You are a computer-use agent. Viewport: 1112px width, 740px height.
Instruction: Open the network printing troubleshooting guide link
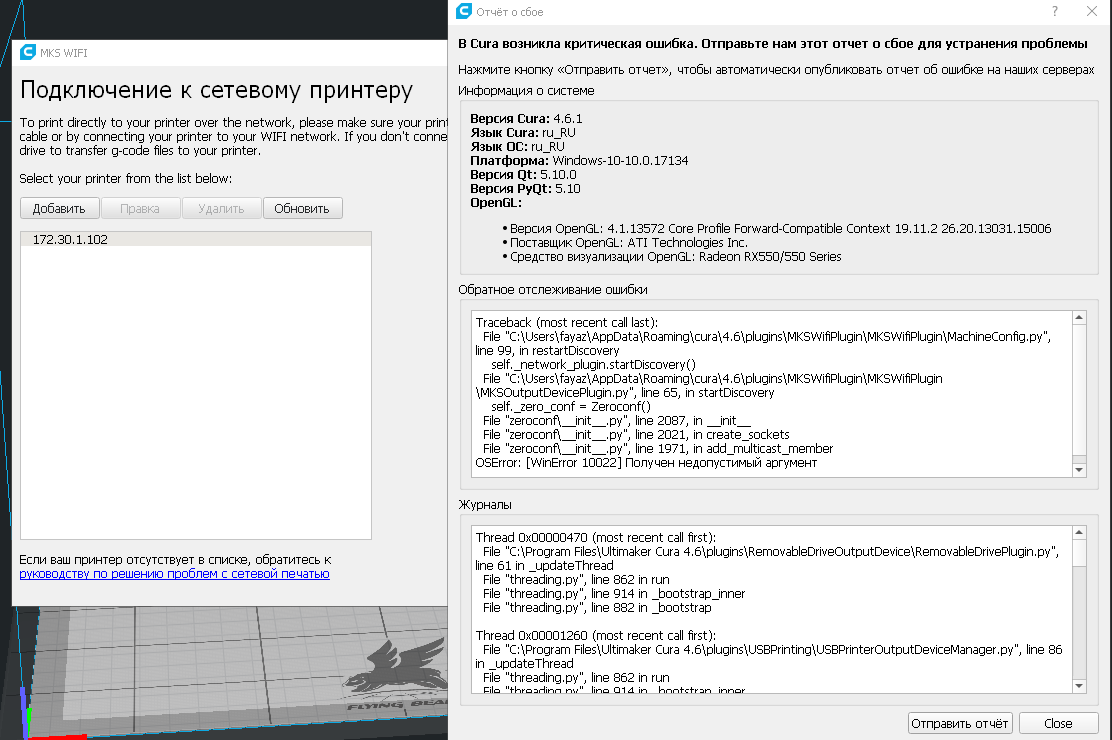(x=174, y=574)
